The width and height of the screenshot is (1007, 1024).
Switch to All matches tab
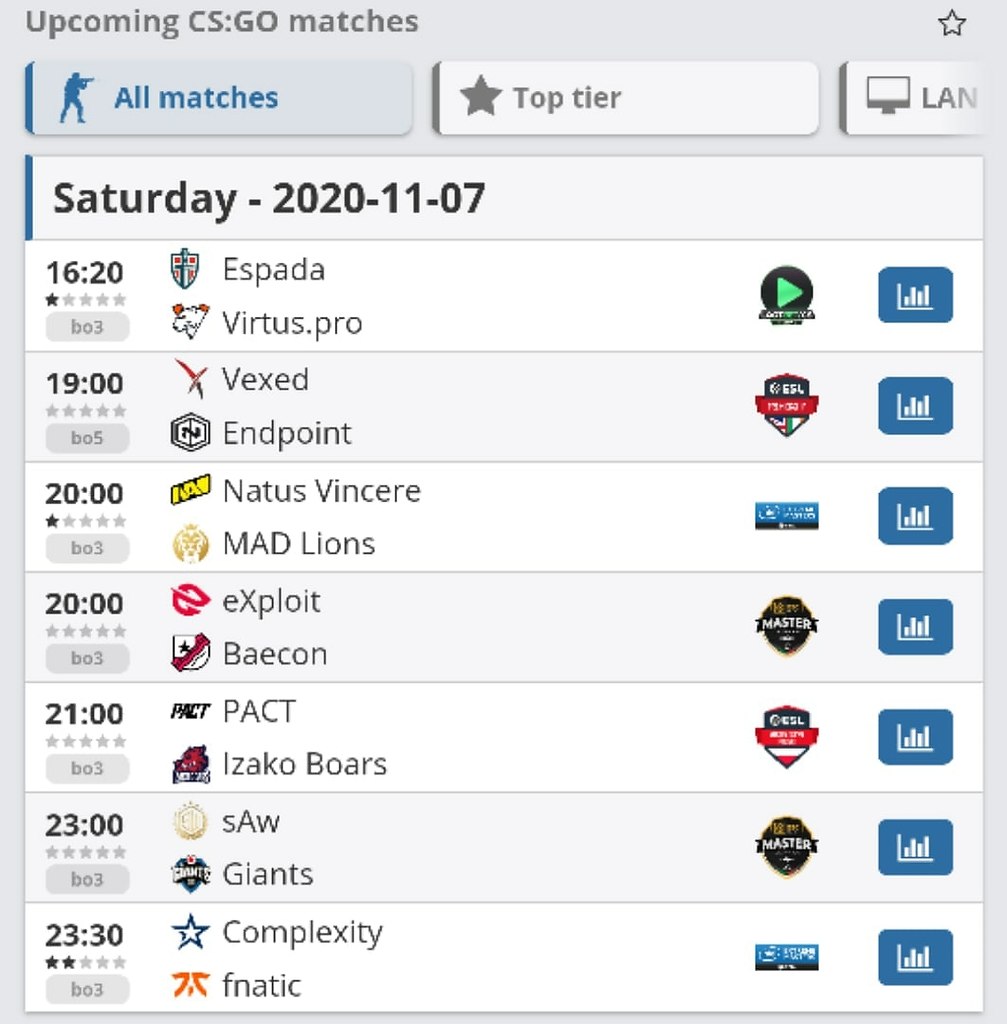(219, 98)
